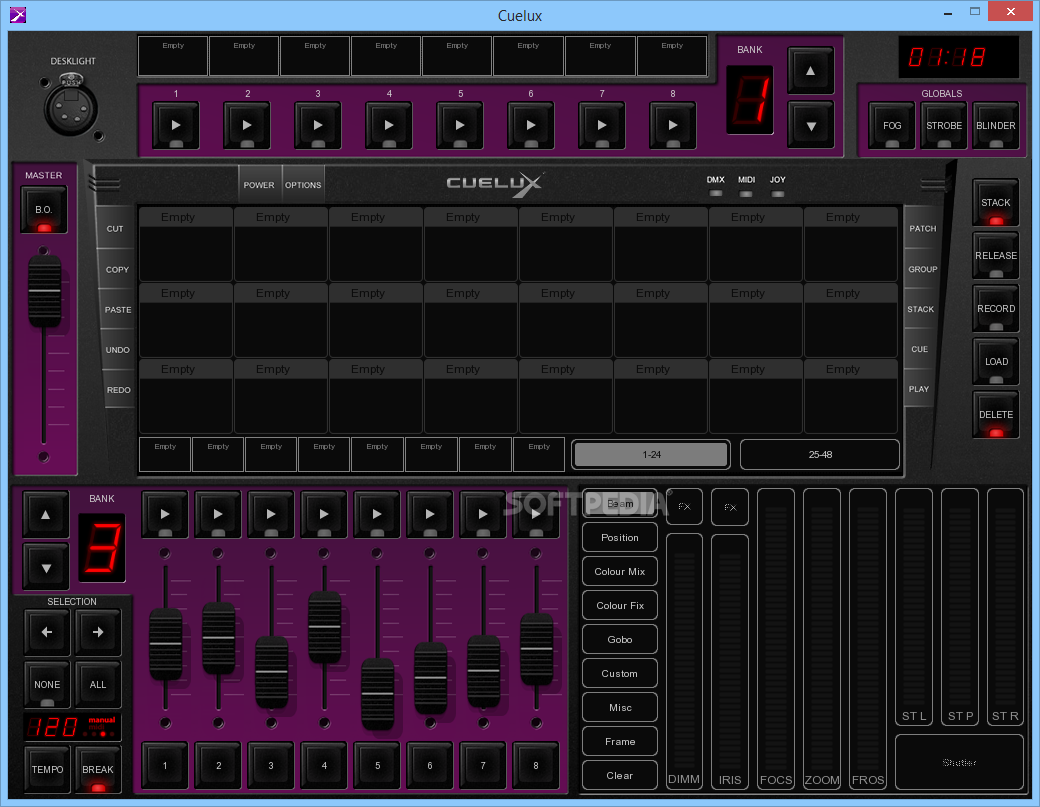Click the ZOOM attribute fader
Screen dimensions: 1040x807
tap(822, 639)
